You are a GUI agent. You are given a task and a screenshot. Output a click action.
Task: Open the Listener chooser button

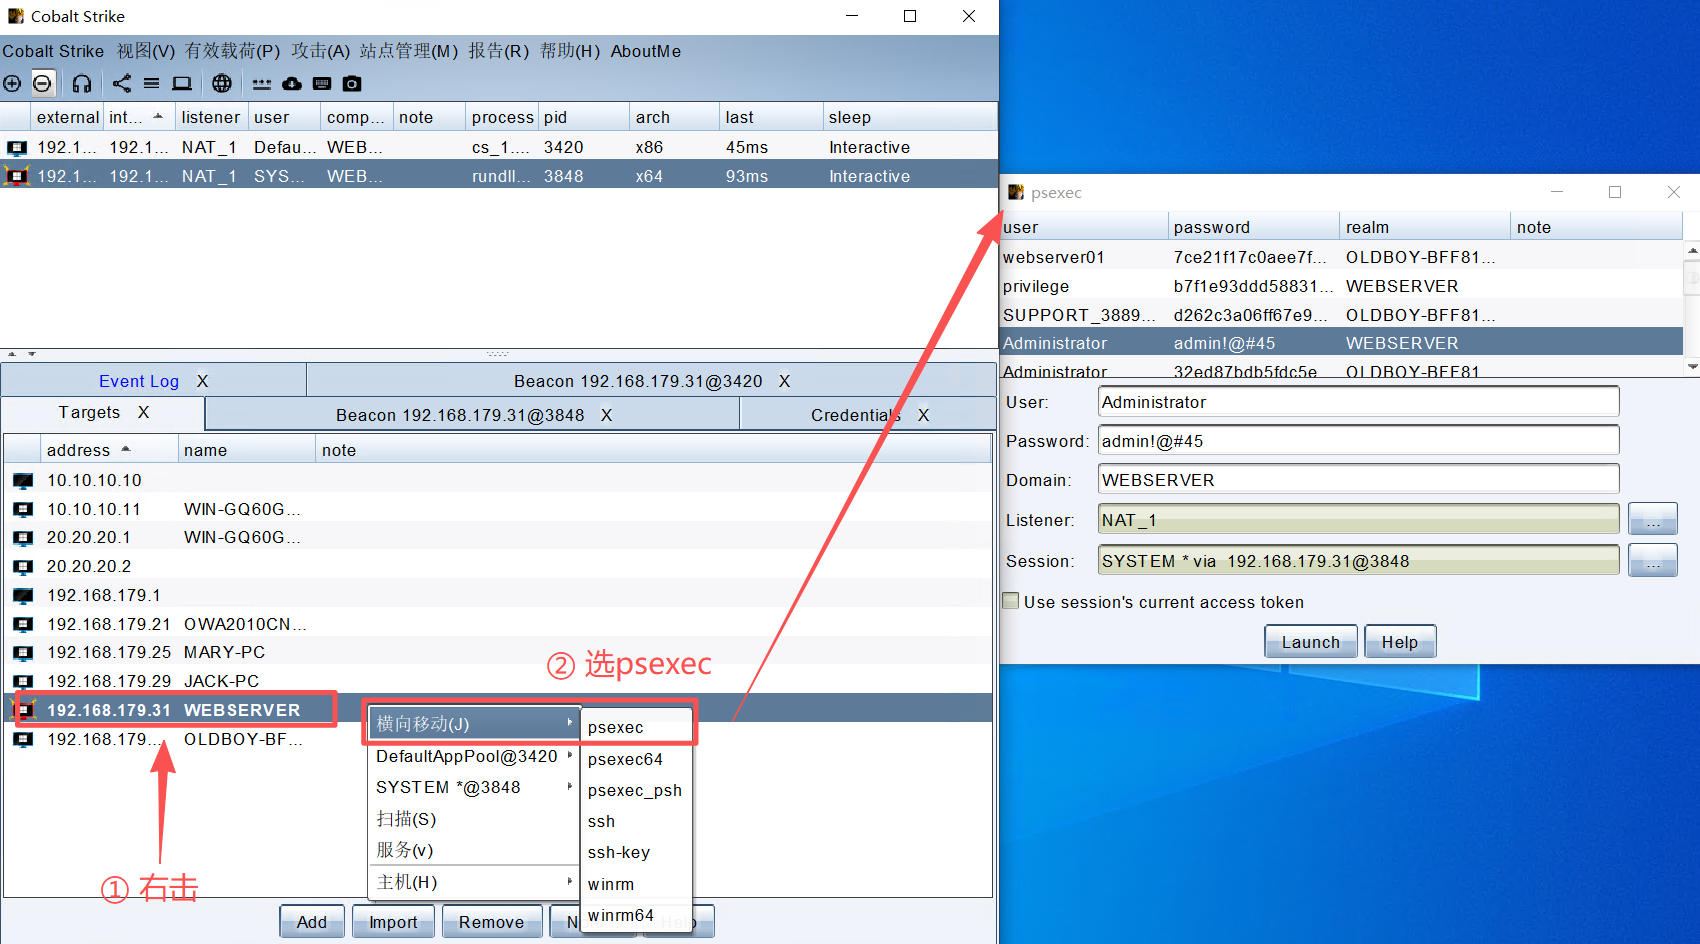tap(1653, 520)
